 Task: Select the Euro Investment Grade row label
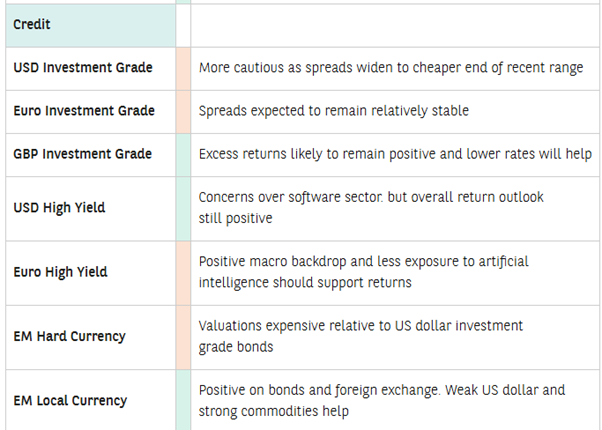tap(83, 111)
